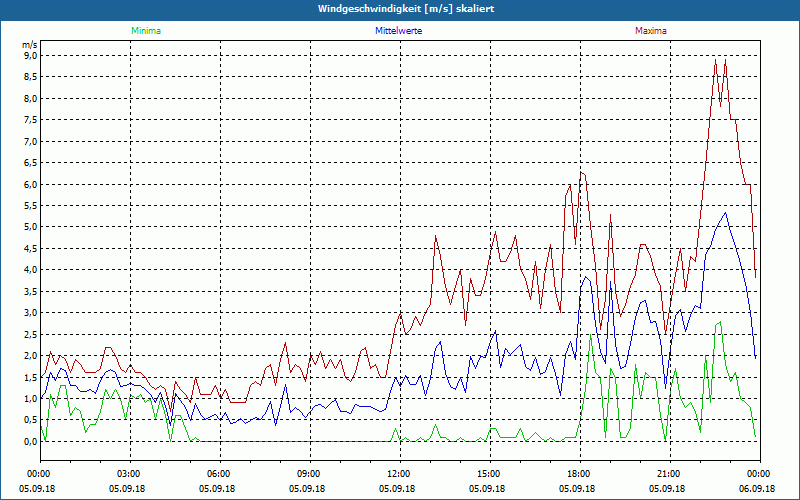The height and width of the screenshot is (500, 800).
Task: Click the 09:00 time axis label
Action: (x=310, y=474)
